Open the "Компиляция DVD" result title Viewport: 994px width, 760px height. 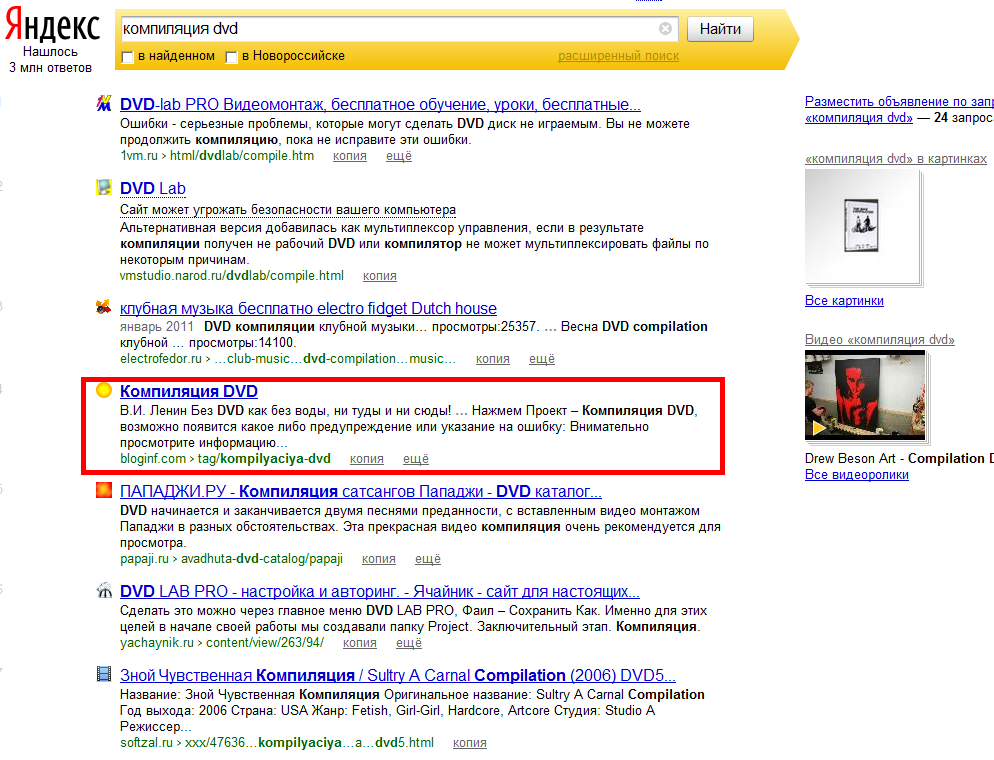tap(188, 392)
